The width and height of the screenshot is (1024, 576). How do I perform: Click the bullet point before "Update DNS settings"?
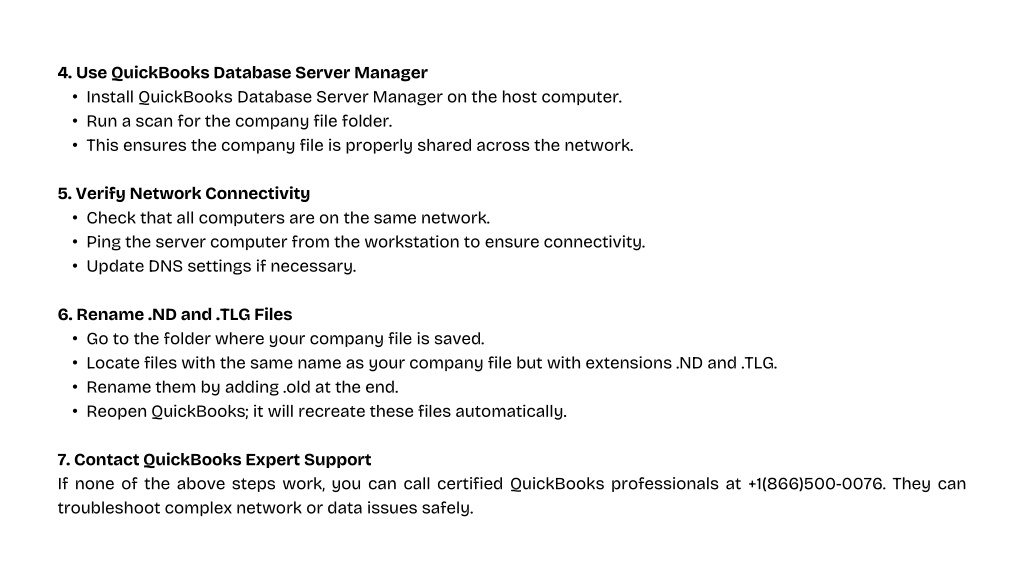click(x=75, y=267)
